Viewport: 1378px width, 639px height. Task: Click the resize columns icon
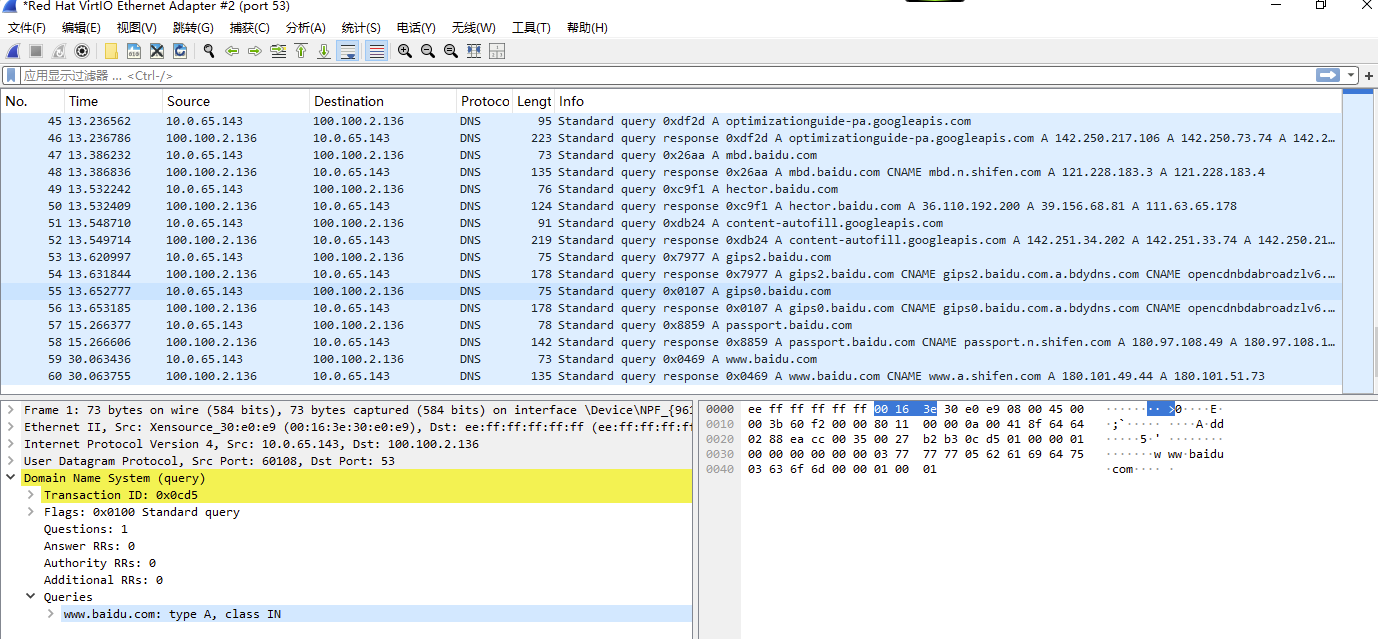[474, 51]
